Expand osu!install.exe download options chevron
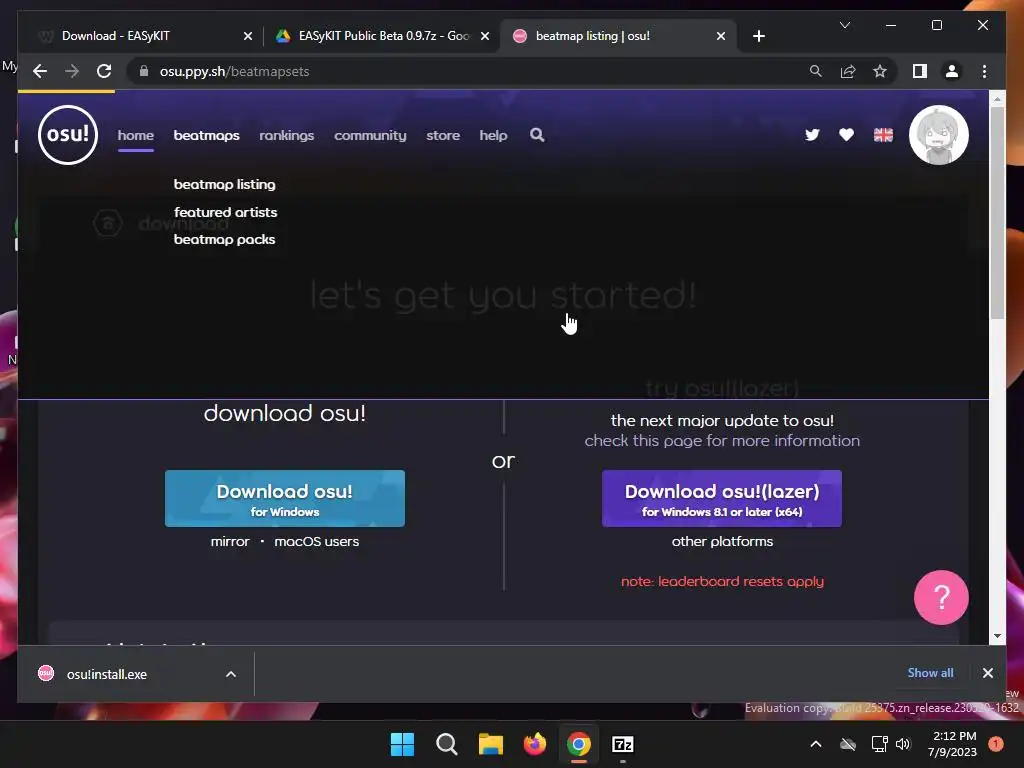Image resolution: width=1024 pixels, height=768 pixels. (231, 674)
